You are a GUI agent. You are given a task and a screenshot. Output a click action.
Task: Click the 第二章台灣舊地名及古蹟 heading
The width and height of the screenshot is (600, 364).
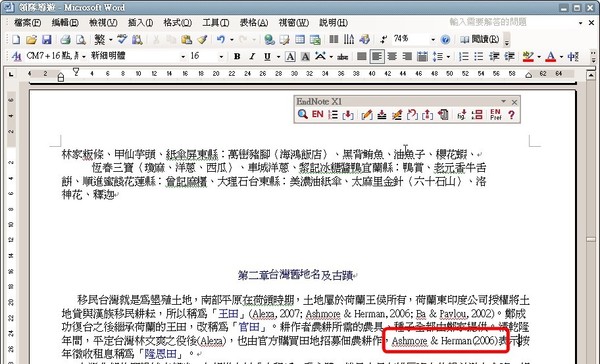(x=295, y=275)
